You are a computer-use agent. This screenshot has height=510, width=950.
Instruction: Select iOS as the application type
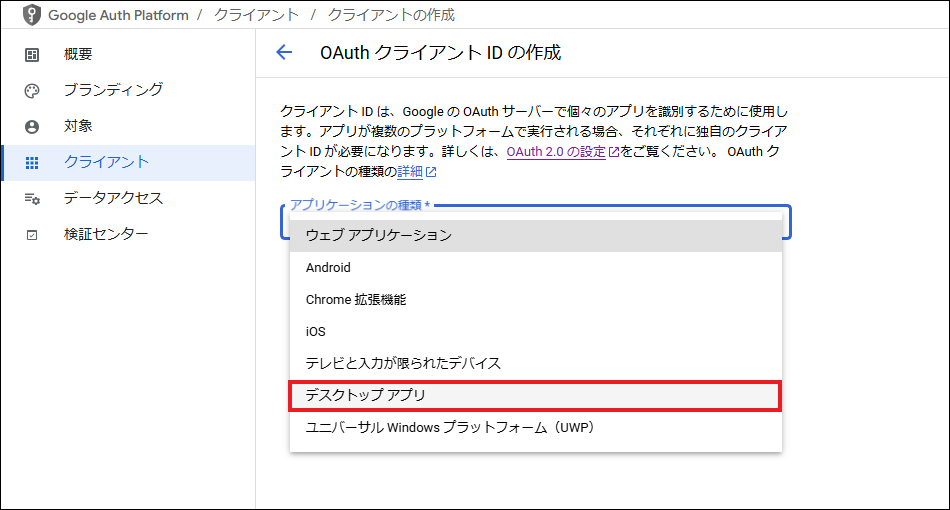coord(315,331)
